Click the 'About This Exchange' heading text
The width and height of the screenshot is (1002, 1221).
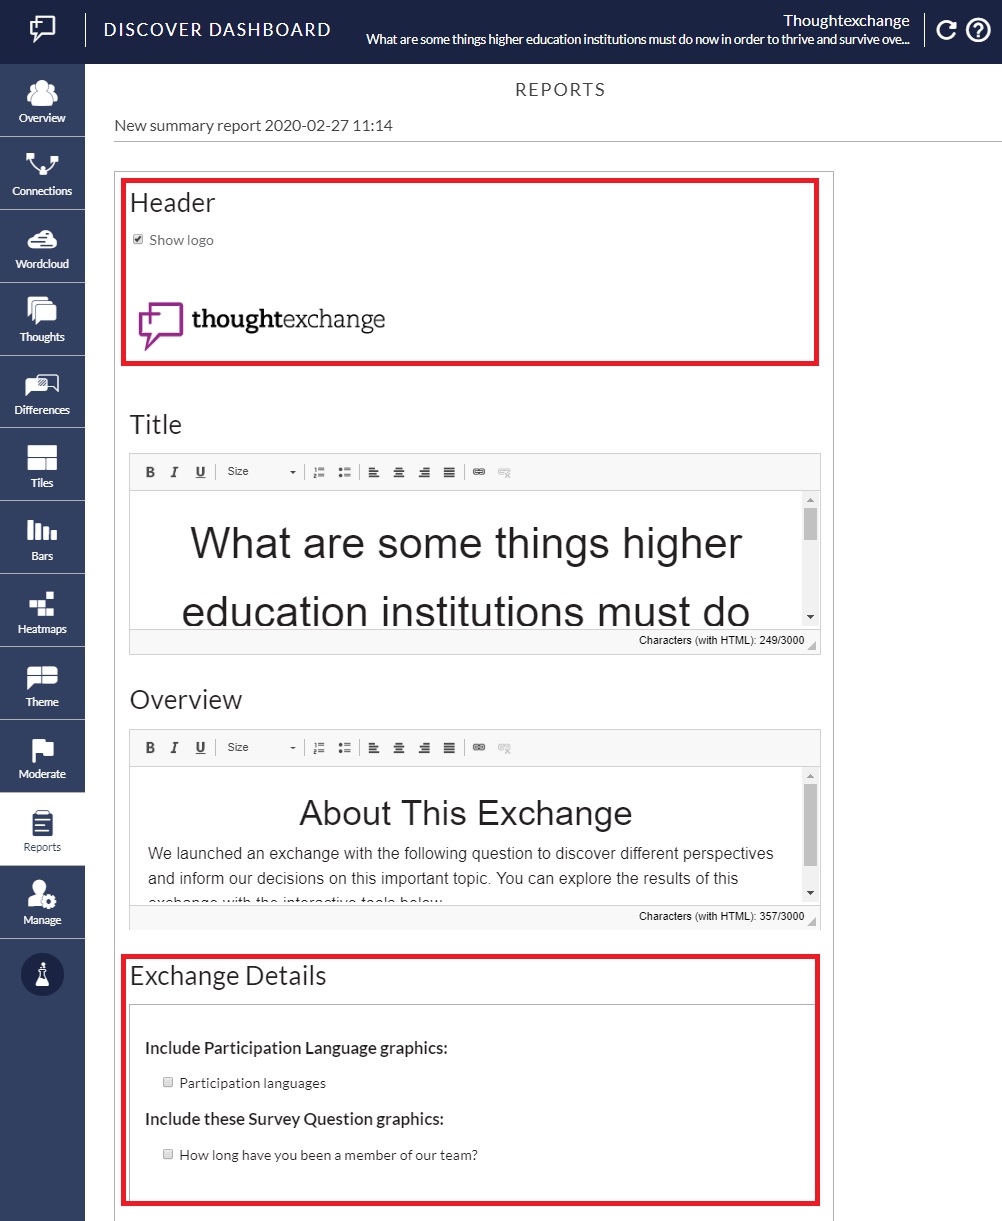(x=466, y=813)
